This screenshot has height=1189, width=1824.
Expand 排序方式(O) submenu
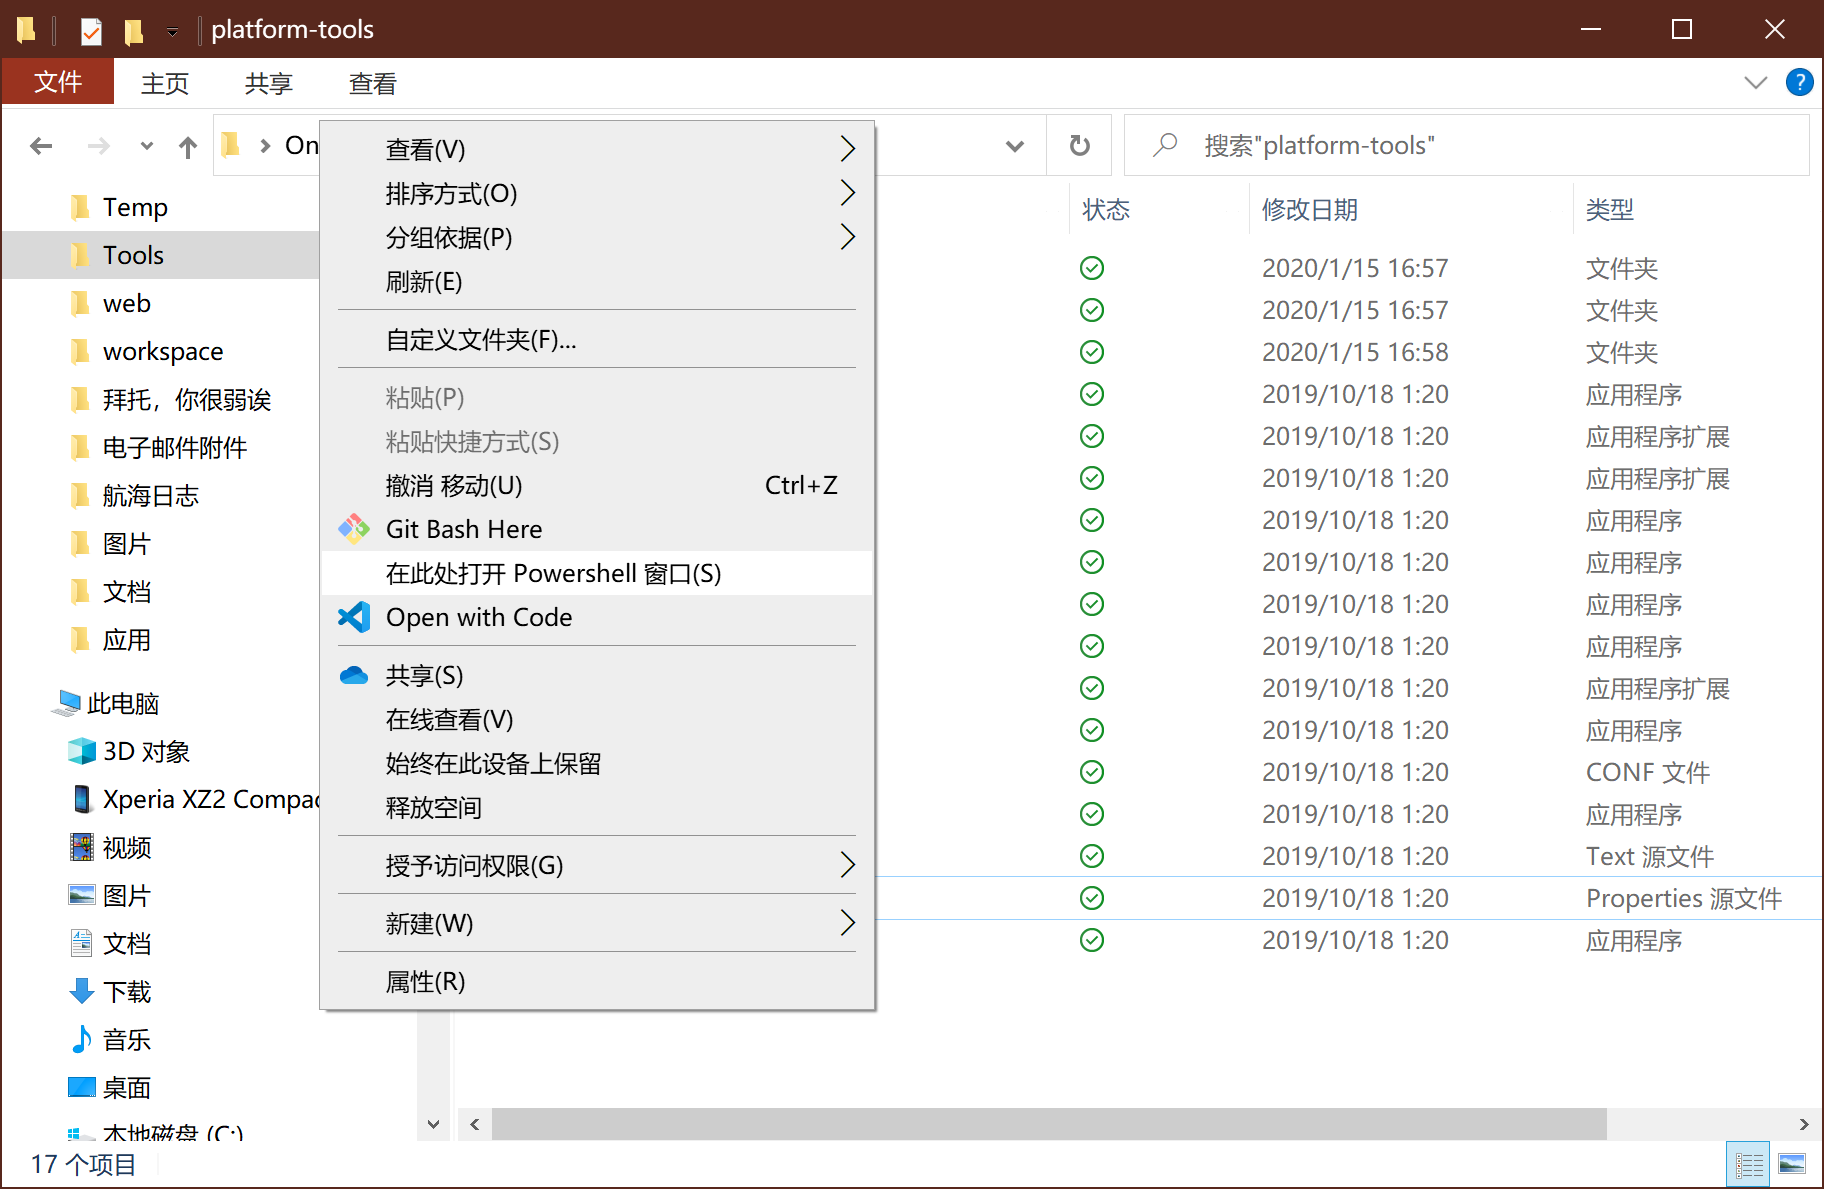(597, 193)
